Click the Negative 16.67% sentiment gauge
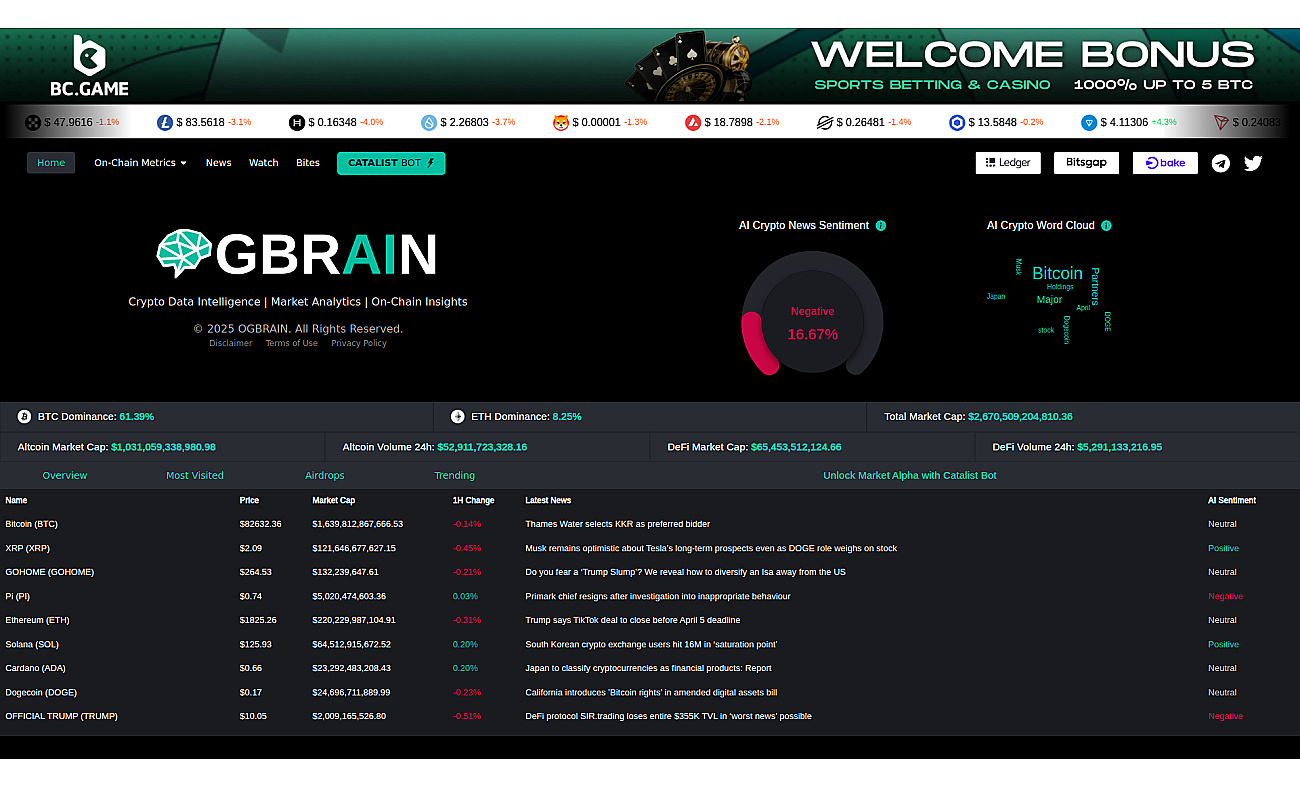The image size is (1300, 788). point(812,313)
